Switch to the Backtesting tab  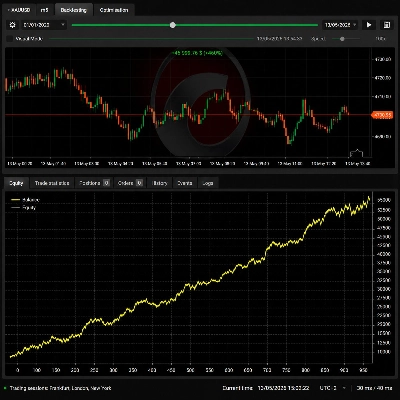pos(73,10)
